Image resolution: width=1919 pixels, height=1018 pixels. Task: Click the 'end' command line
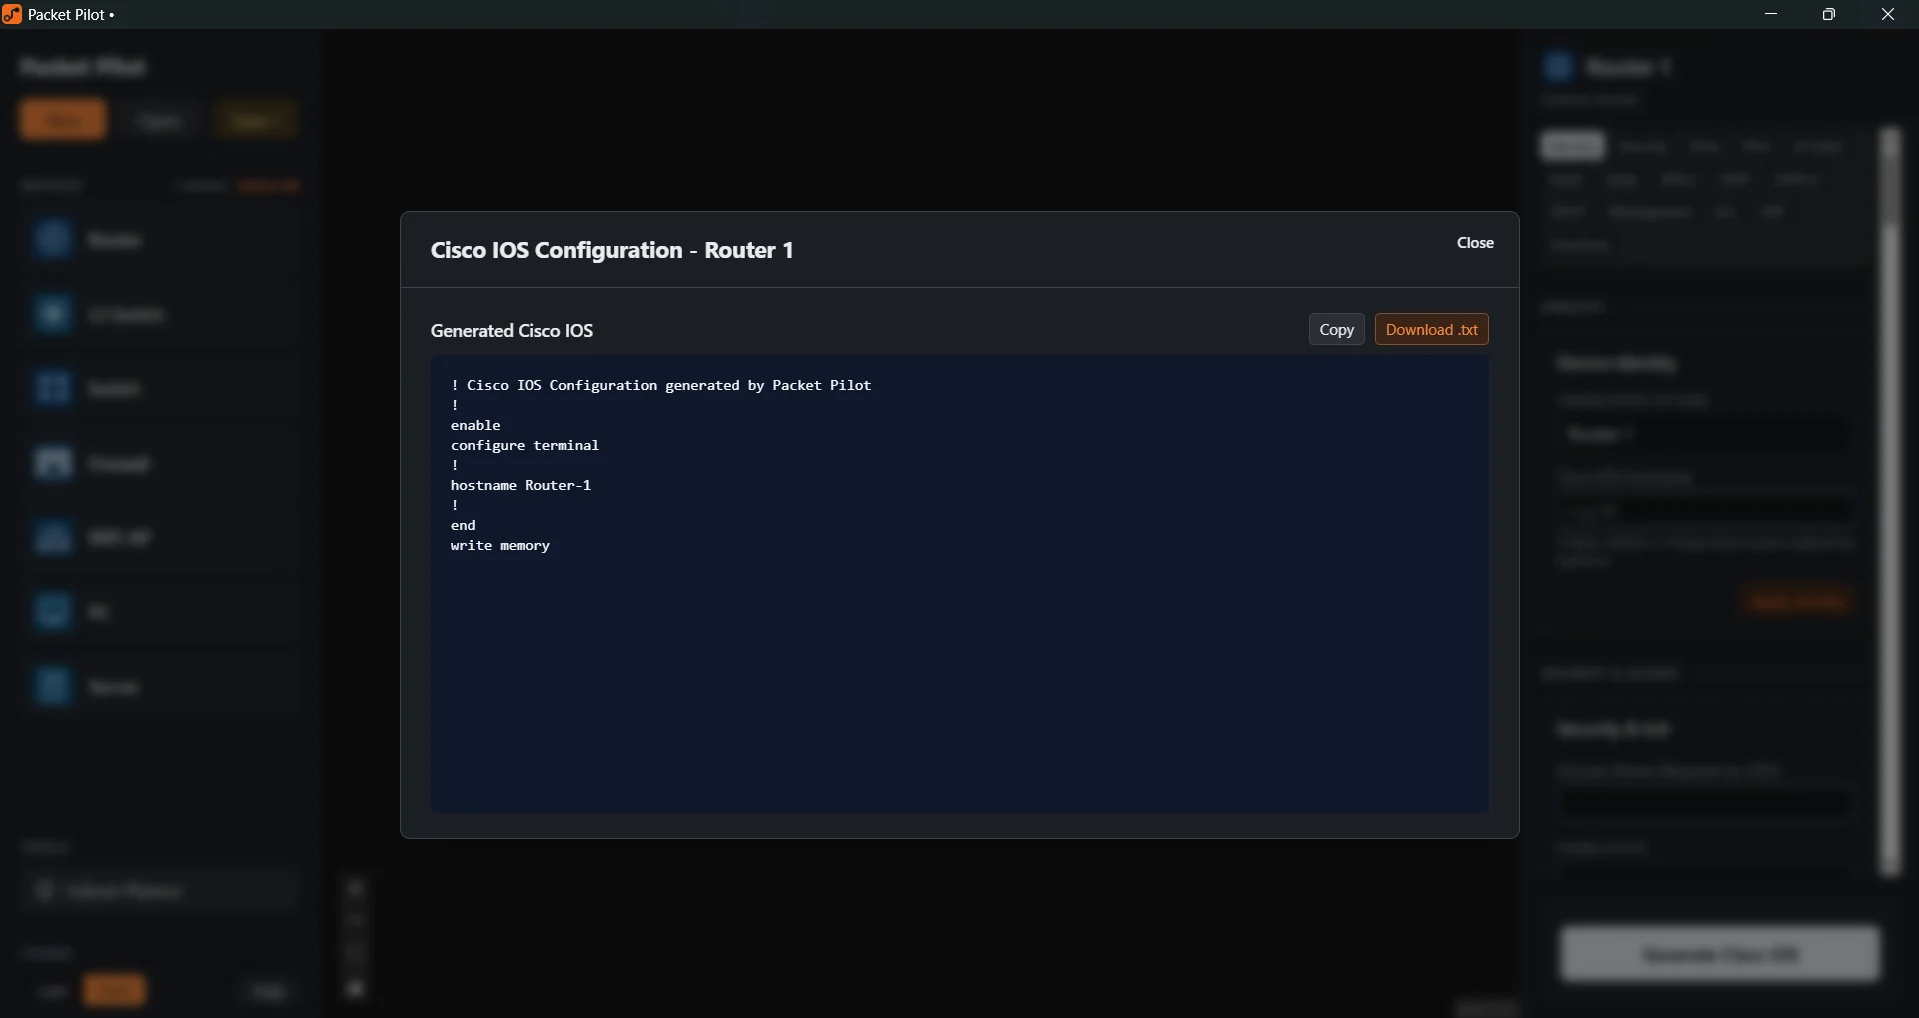464,525
